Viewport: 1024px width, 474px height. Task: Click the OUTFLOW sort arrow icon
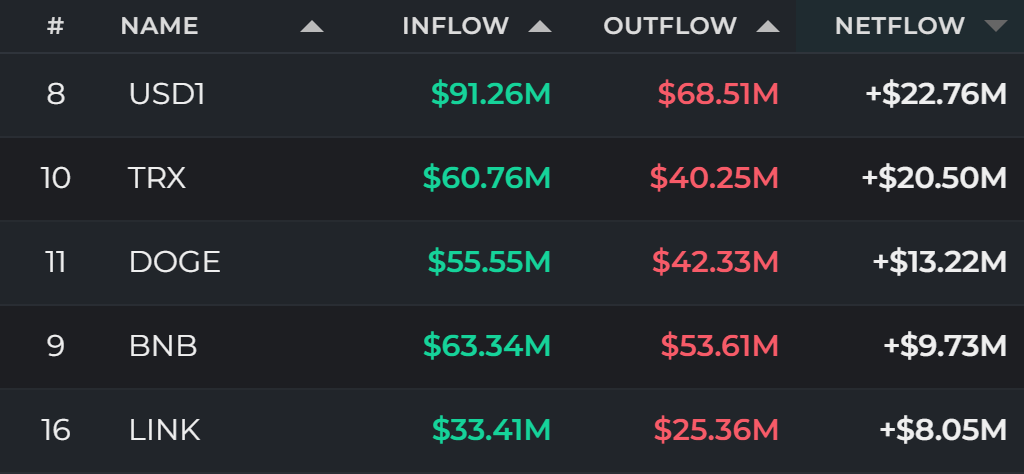click(x=768, y=26)
